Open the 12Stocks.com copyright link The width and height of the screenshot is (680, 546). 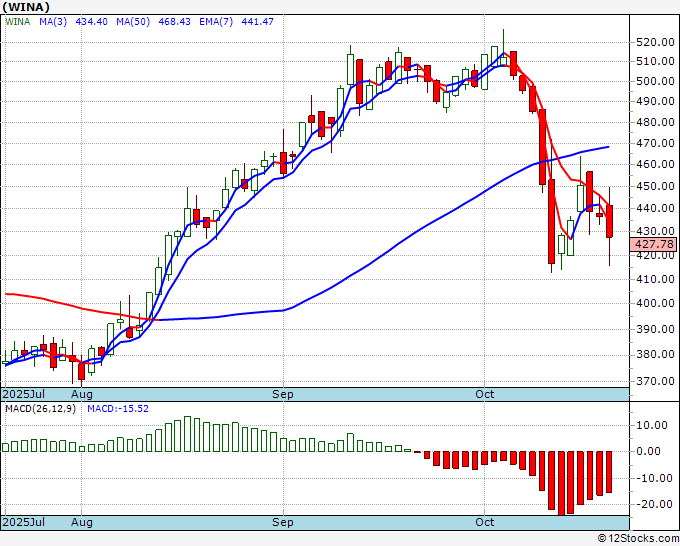pos(638,538)
